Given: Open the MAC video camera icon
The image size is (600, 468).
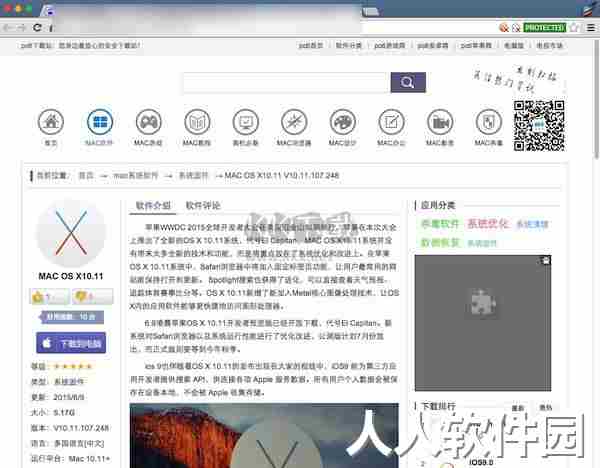Looking at the screenshot, I should point(440,122).
